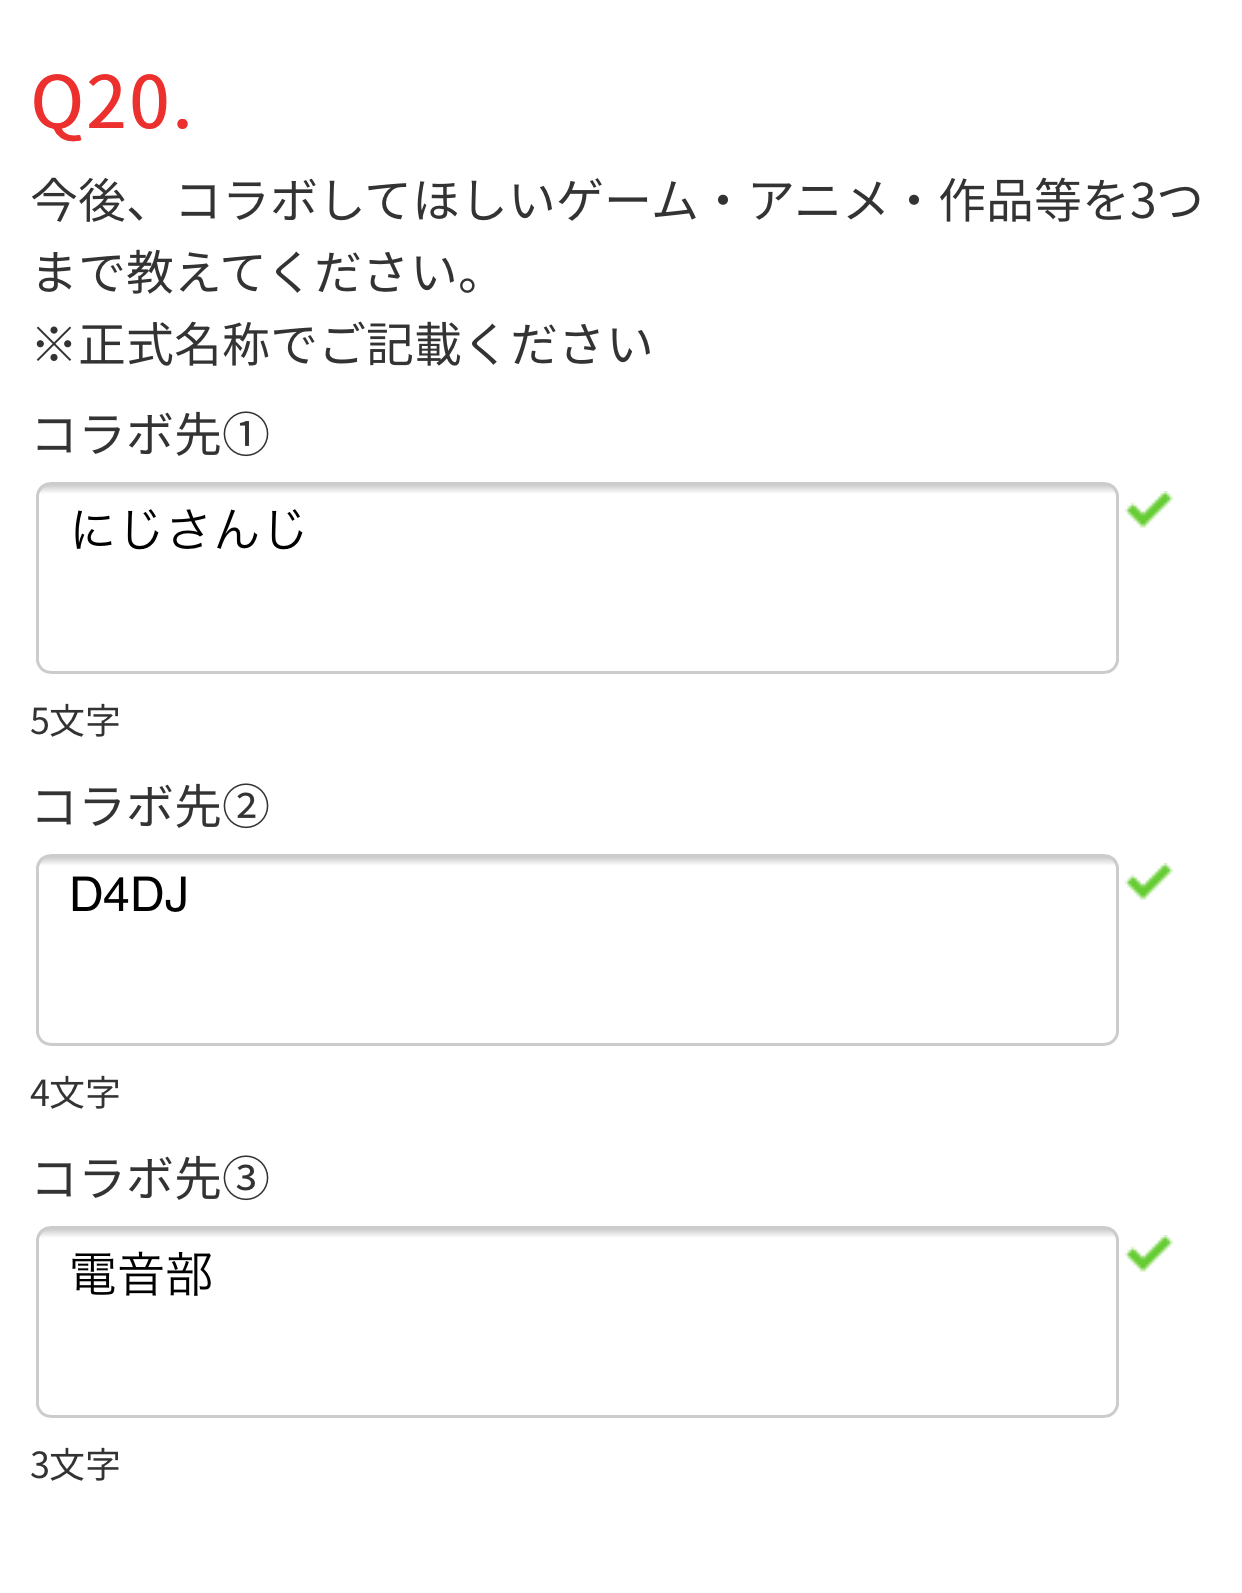Screen dimensions: 1242x1593
Task: Click the green checkmark beside the 電音部 field
Action: 1148,1253
